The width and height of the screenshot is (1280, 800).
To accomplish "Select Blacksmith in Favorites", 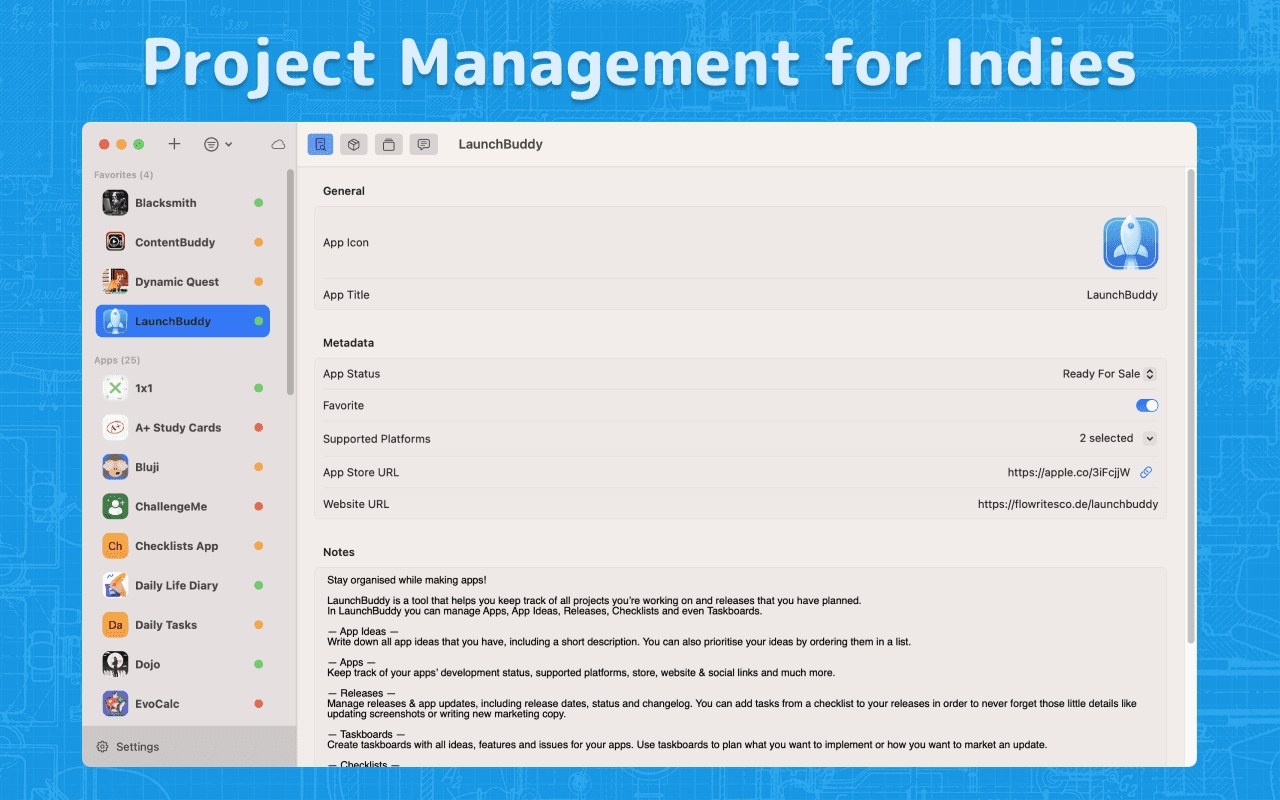I will pyautogui.click(x=183, y=203).
